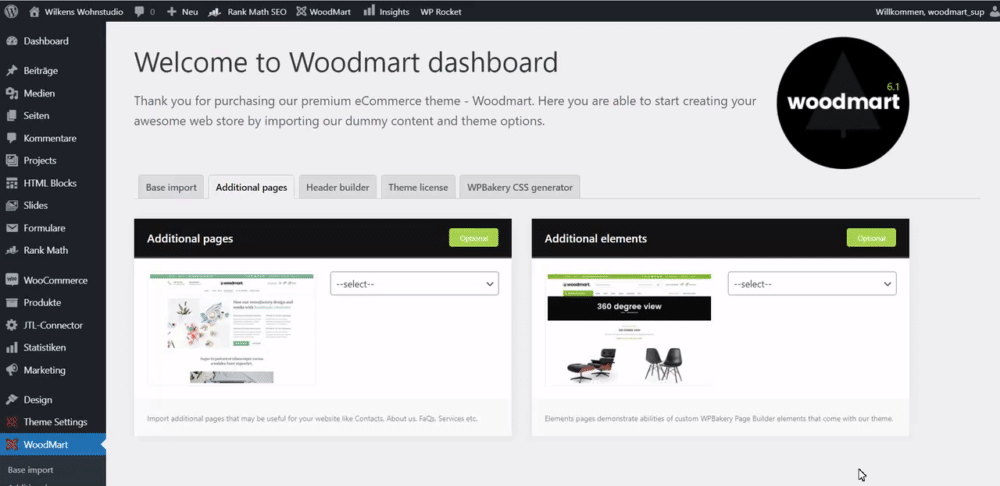Click the Neu plus icon
Viewport: 1000px width, 486px height.
(172, 11)
